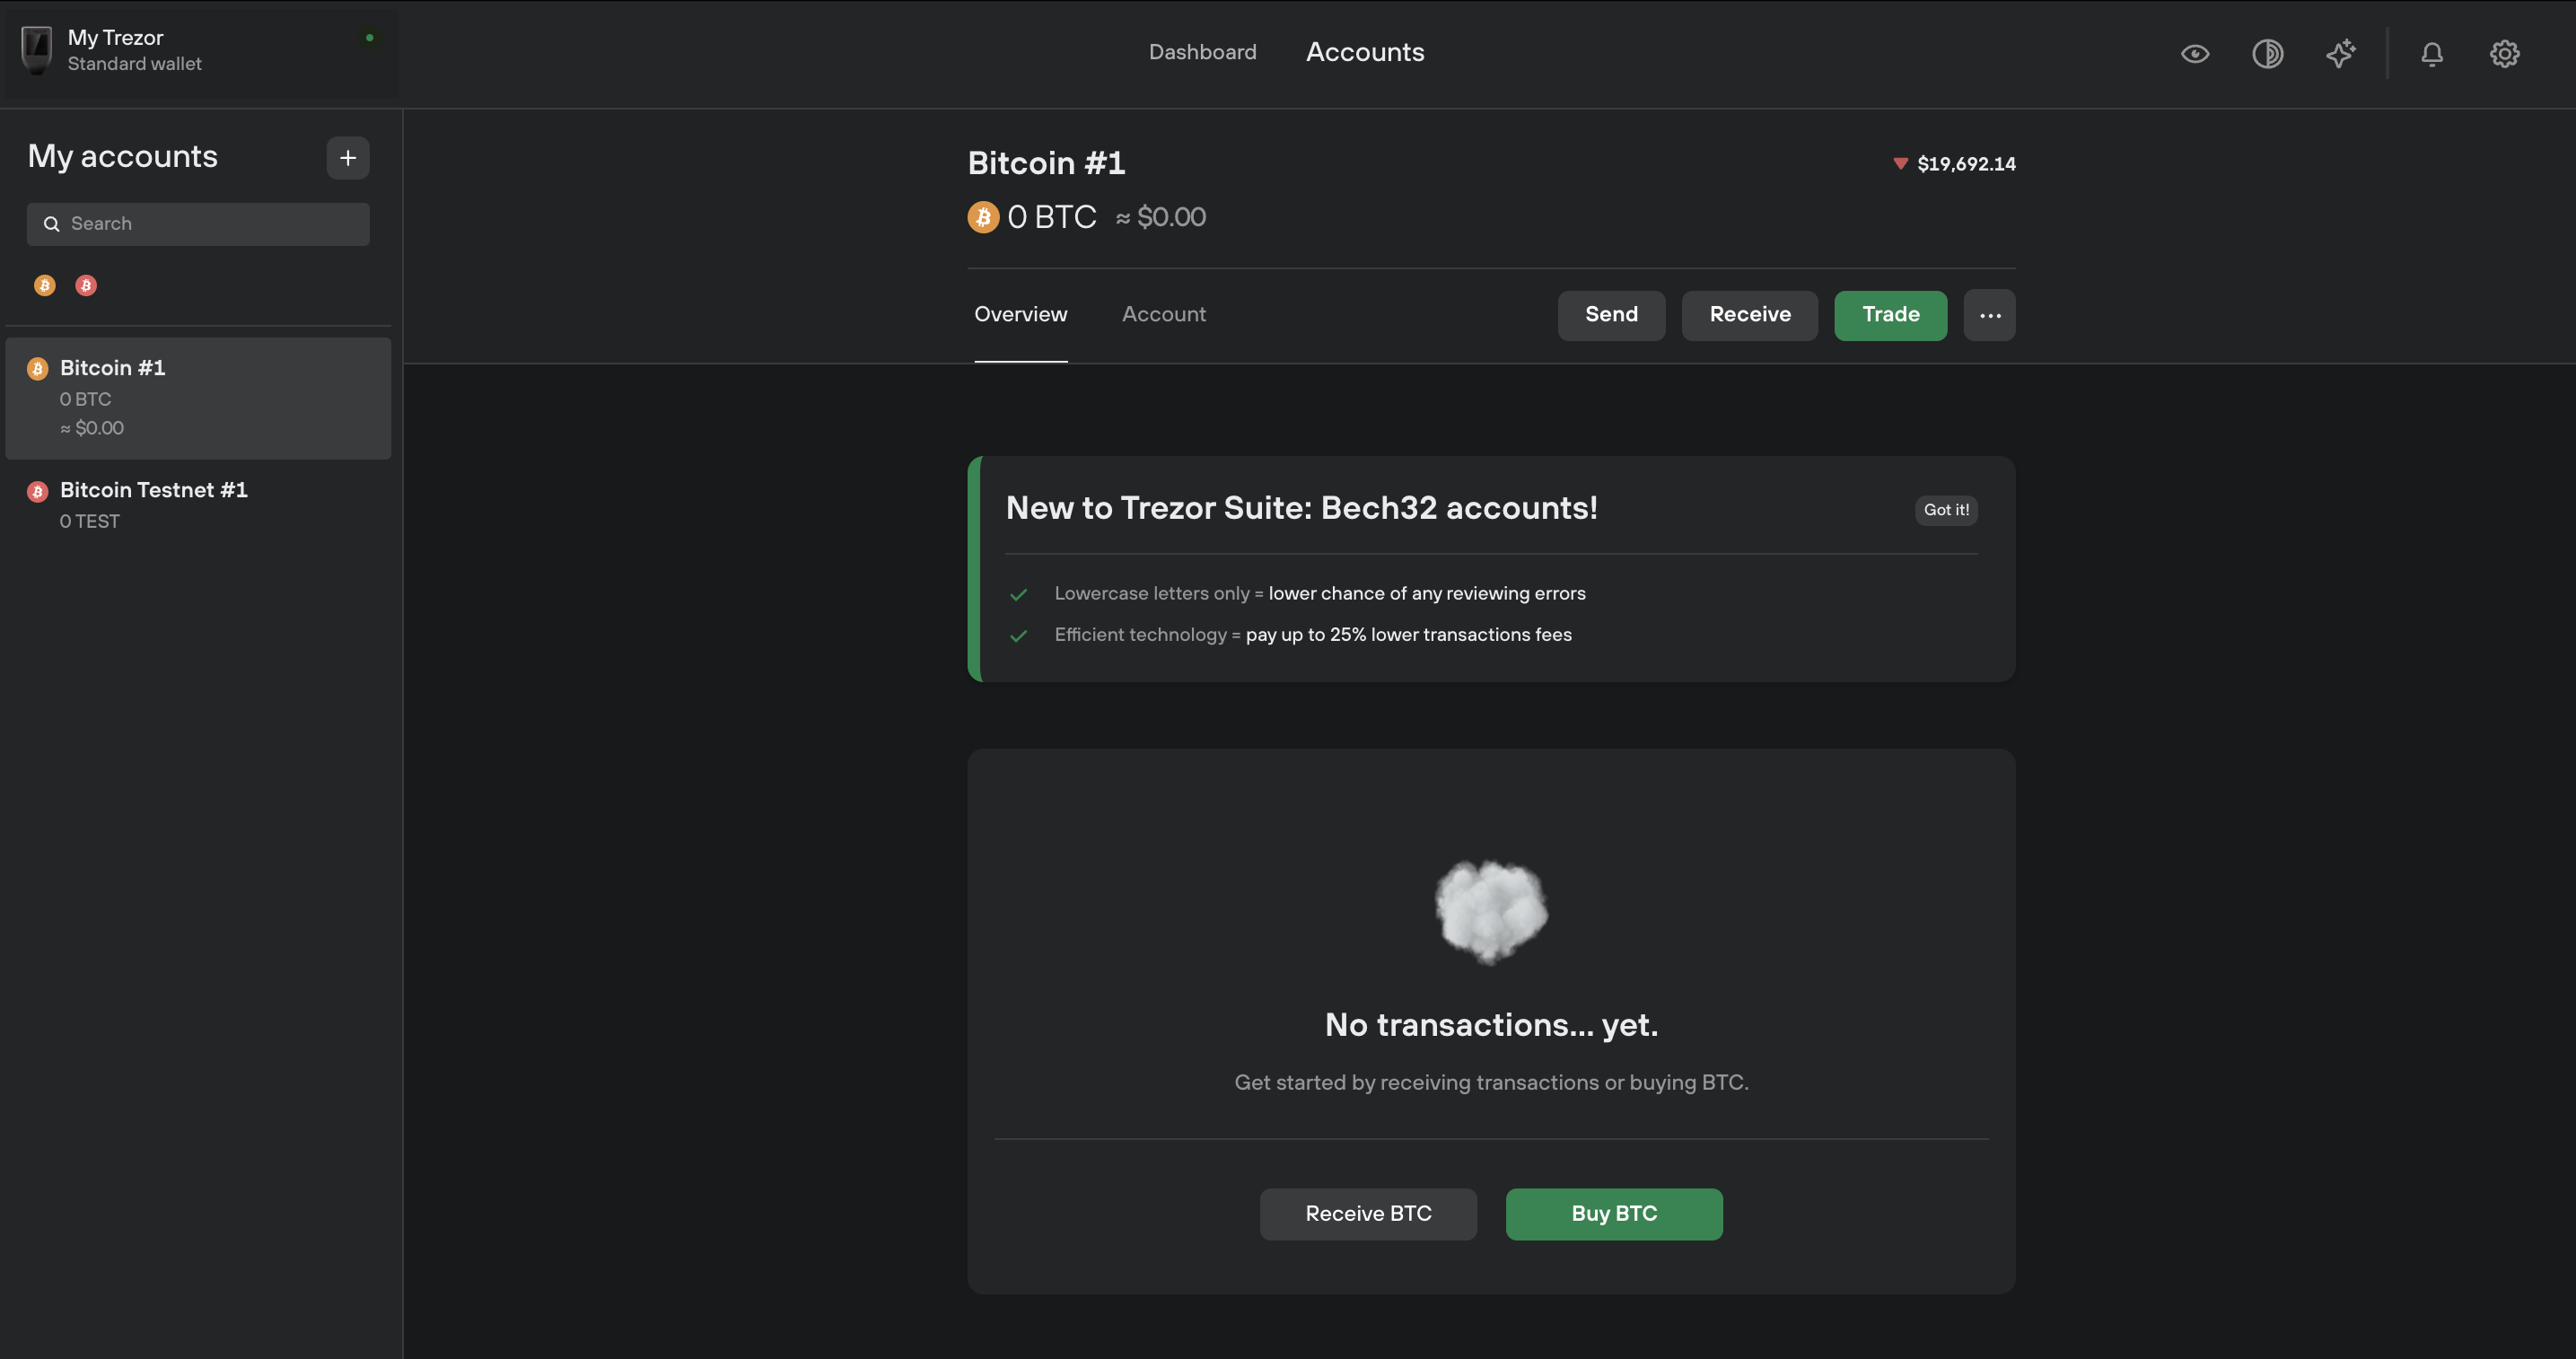2576x1359 pixels.
Task: Open settings gear icon
Action: (2504, 54)
